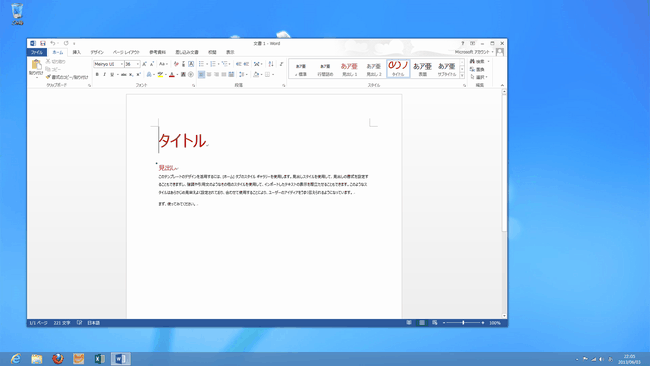Toggle italic formatting

[104, 75]
